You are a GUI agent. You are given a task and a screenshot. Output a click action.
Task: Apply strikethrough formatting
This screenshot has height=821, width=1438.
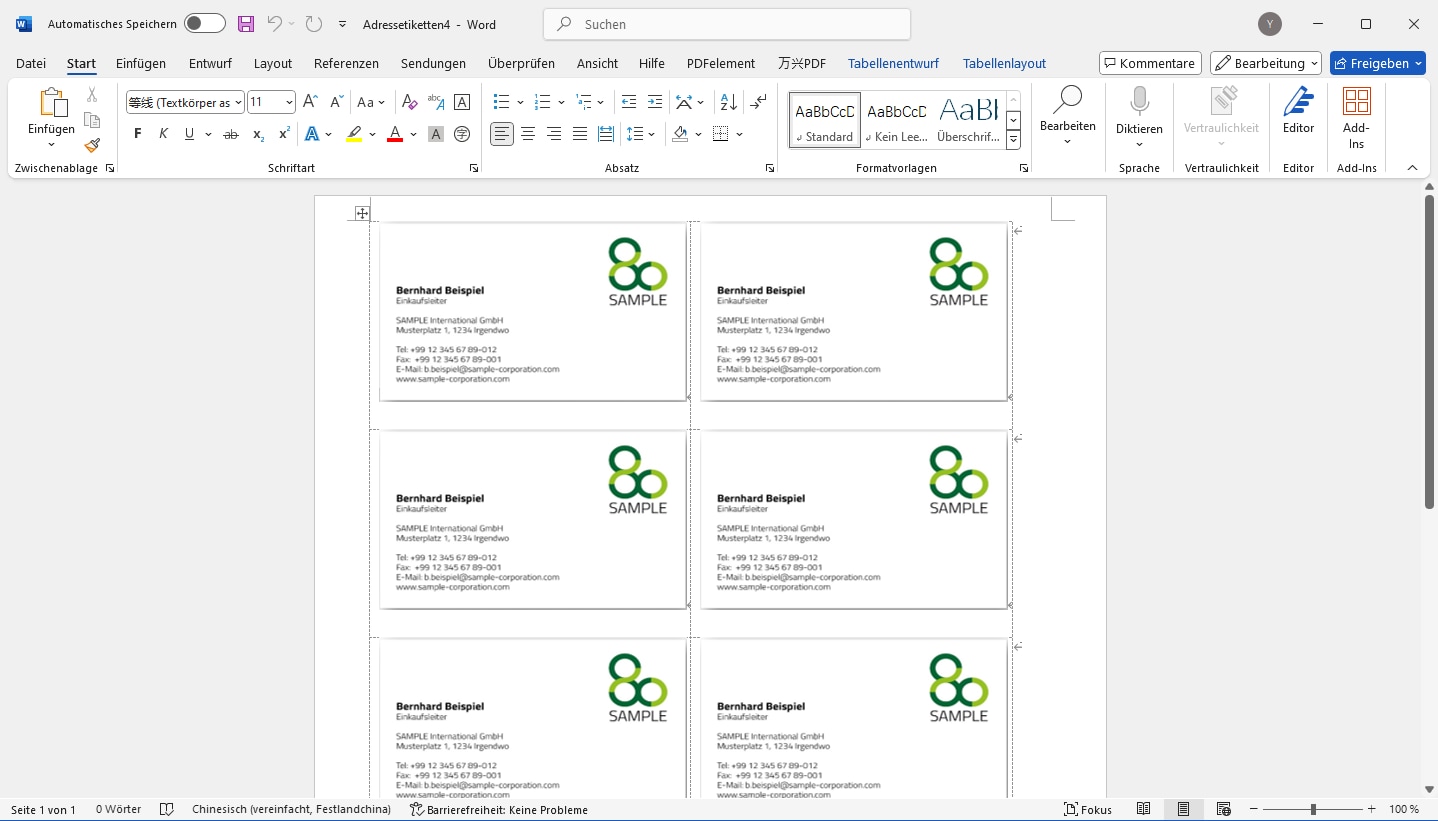(x=231, y=134)
